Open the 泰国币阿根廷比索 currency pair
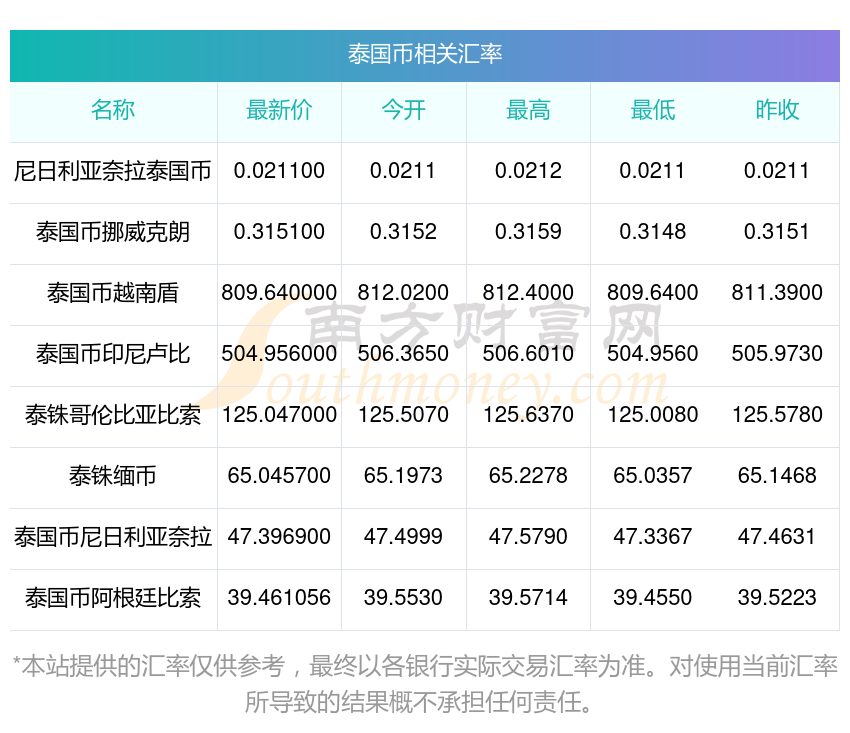The image size is (850, 733). (113, 599)
